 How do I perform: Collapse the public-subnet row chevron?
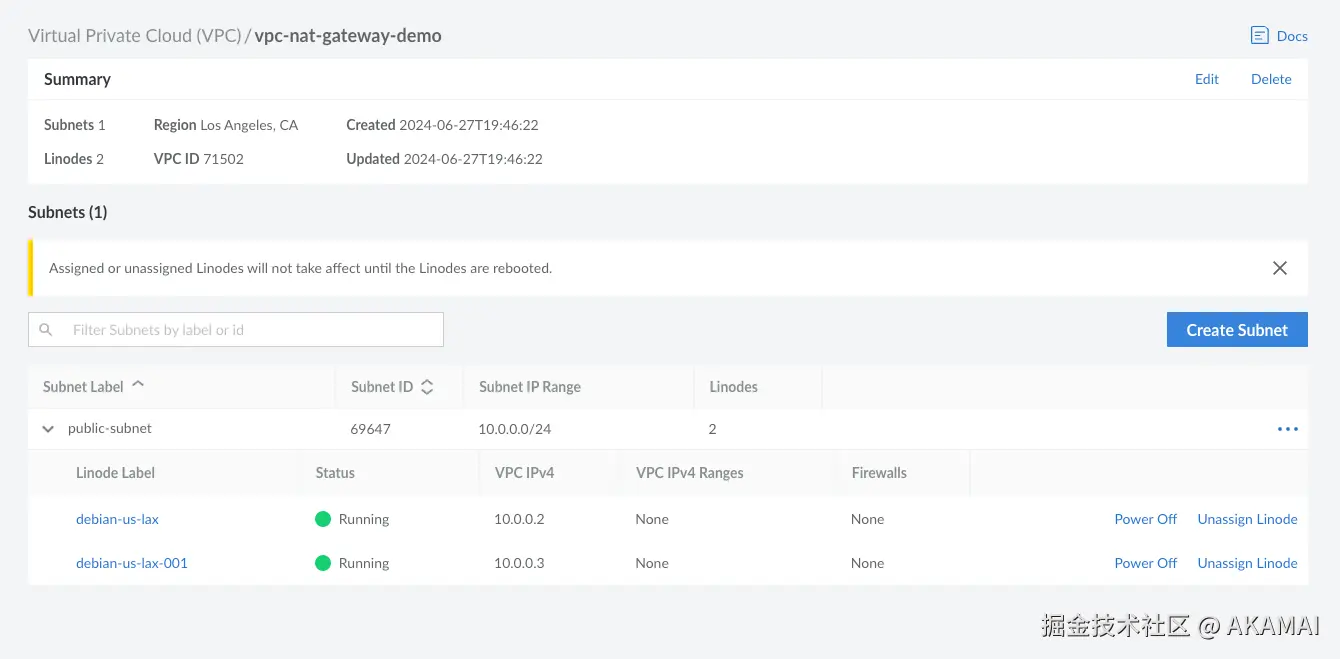click(x=48, y=429)
